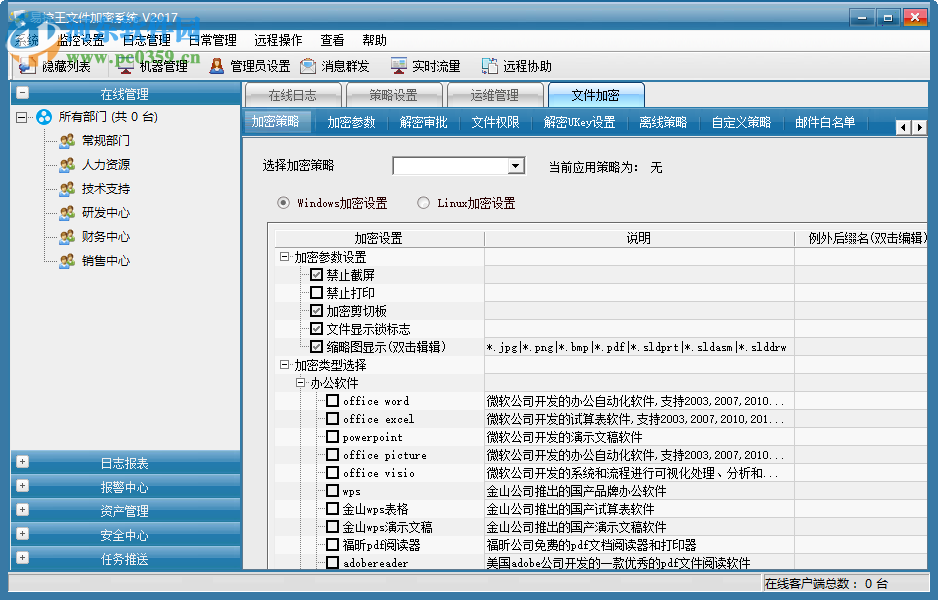Image resolution: width=938 pixels, height=600 pixels.
Task: Check the office word checkbox
Action: point(333,401)
